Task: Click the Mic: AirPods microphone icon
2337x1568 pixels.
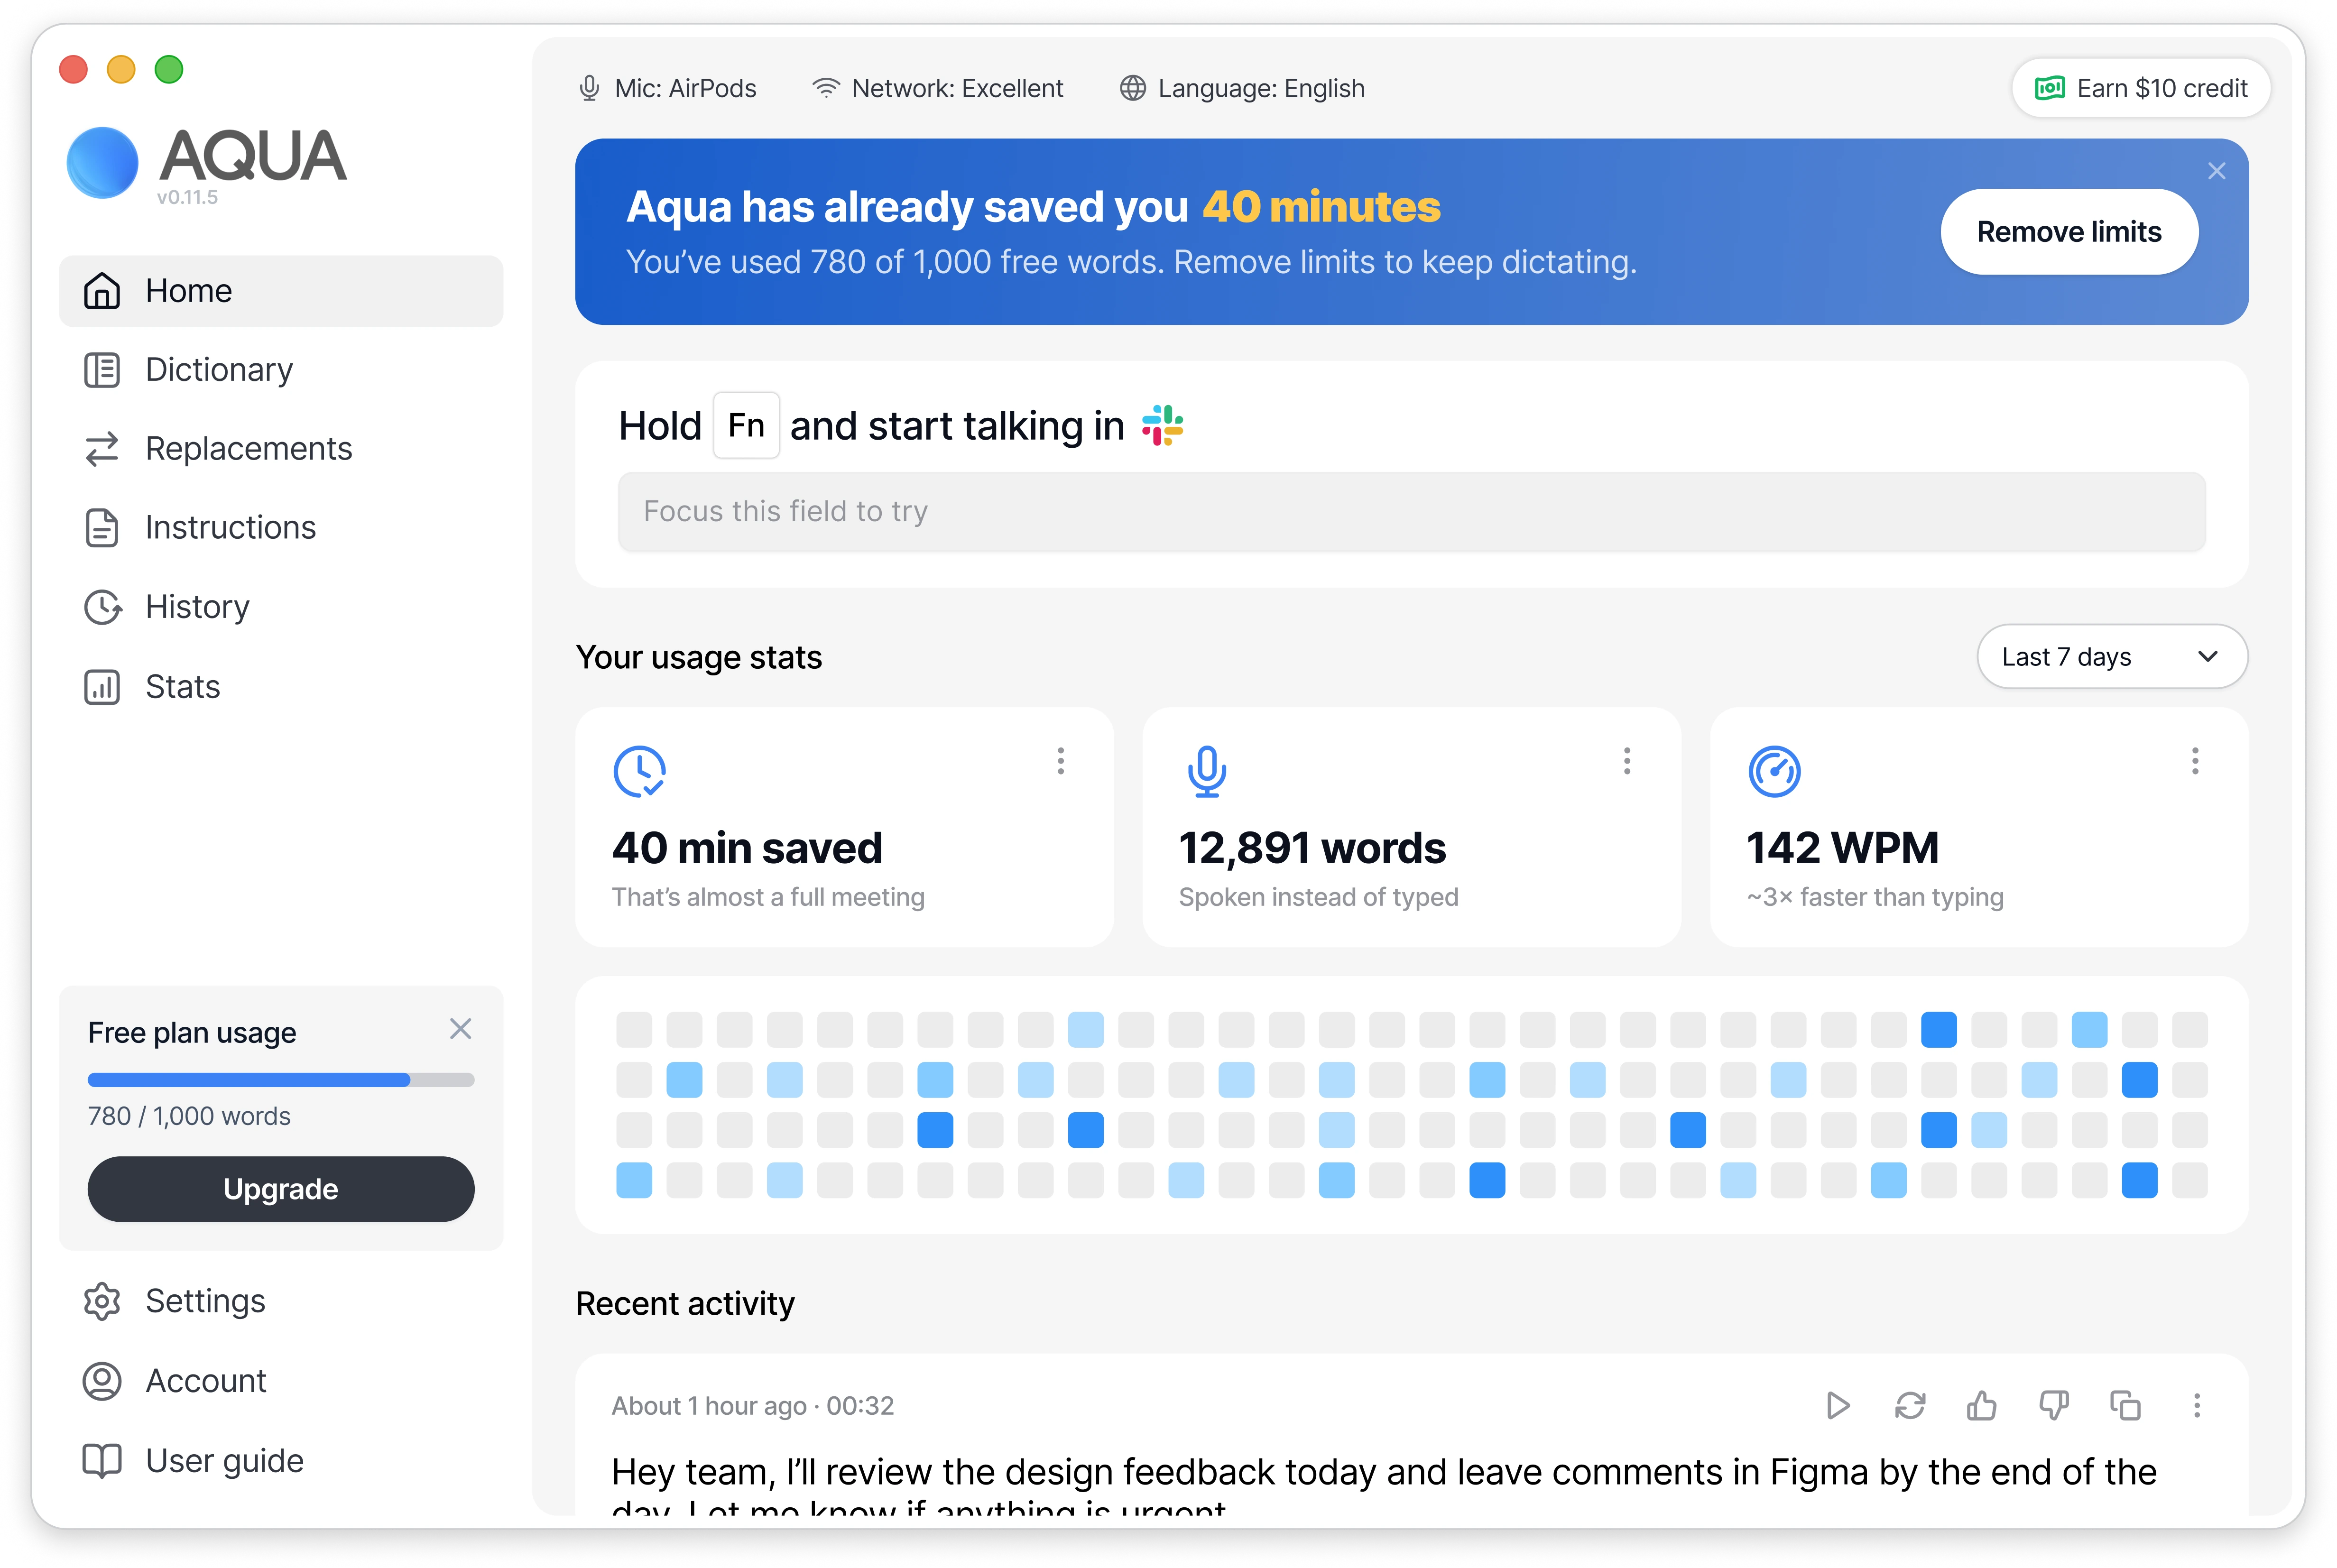Action: tap(589, 88)
